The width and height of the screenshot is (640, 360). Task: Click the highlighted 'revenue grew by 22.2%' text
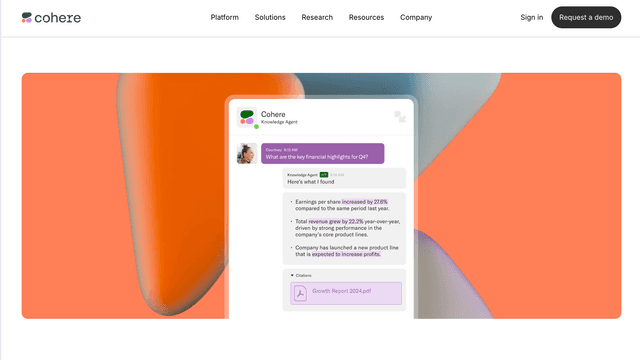pos(336,221)
